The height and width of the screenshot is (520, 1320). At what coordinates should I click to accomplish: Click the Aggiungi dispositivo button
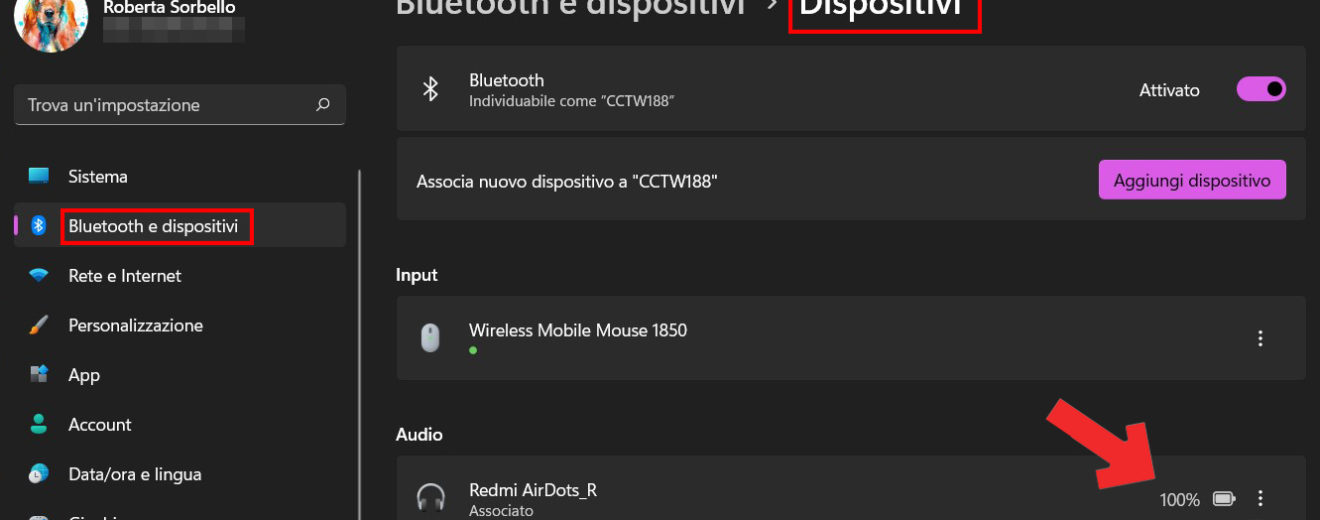tap(1192, 180)
